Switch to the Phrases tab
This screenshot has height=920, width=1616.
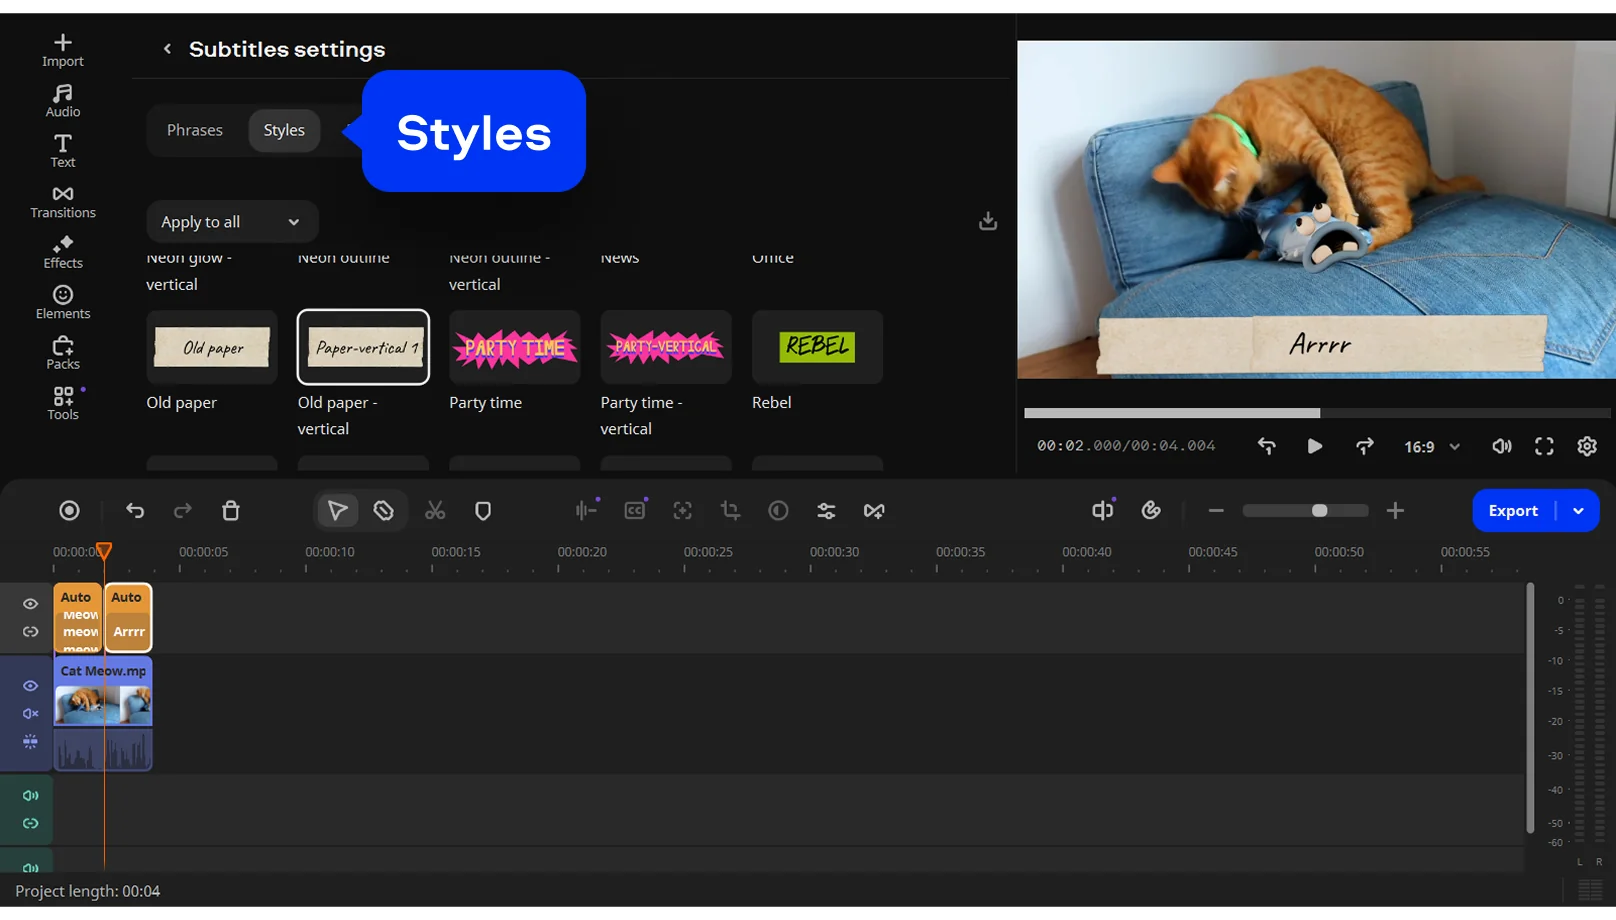click(195, 130)
